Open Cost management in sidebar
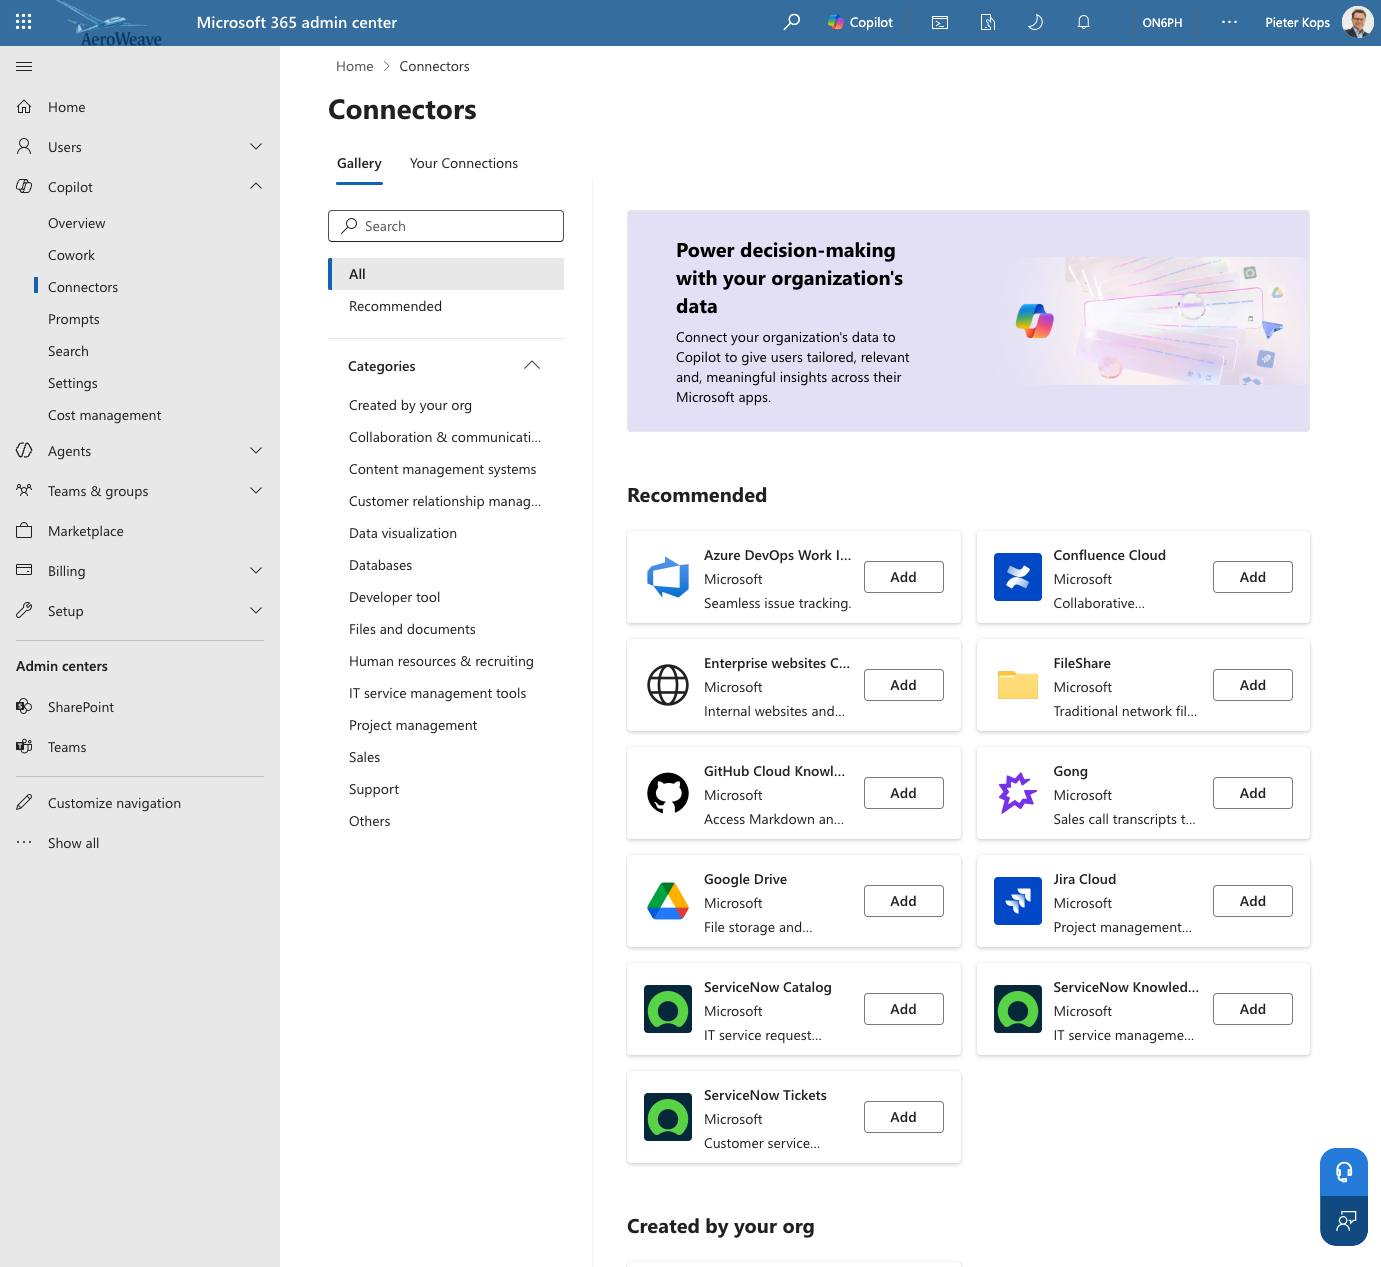 tap(104, 415)
